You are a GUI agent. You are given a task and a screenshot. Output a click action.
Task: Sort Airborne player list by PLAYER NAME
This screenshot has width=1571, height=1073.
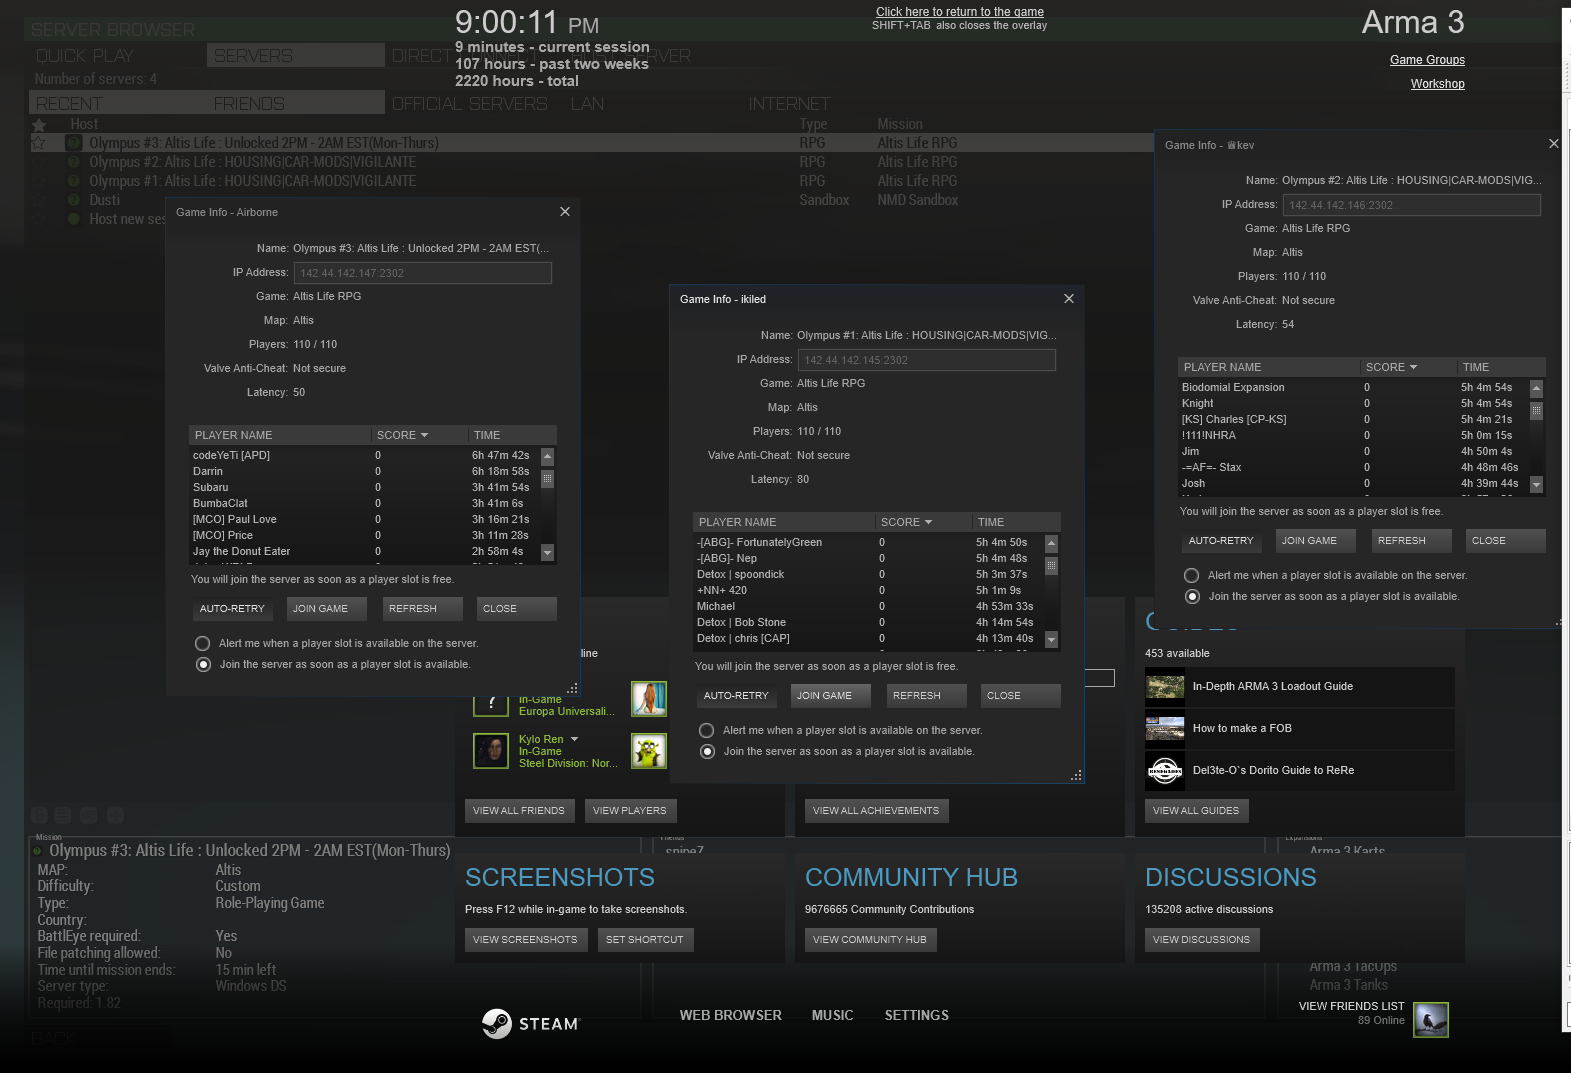pyautogui.click(x=280, y=435)
